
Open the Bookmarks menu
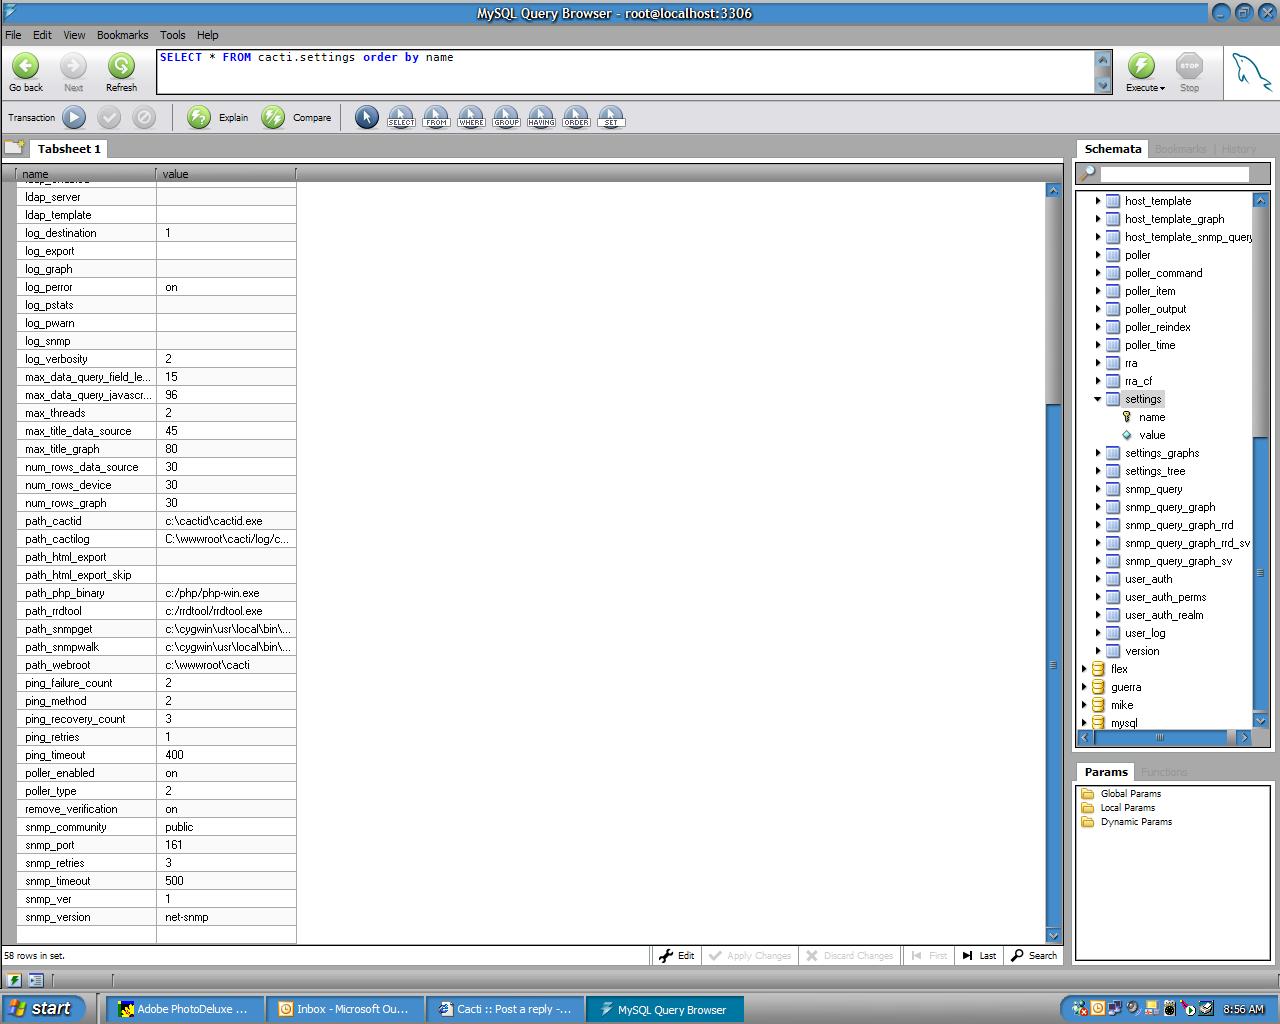(122, 35)
